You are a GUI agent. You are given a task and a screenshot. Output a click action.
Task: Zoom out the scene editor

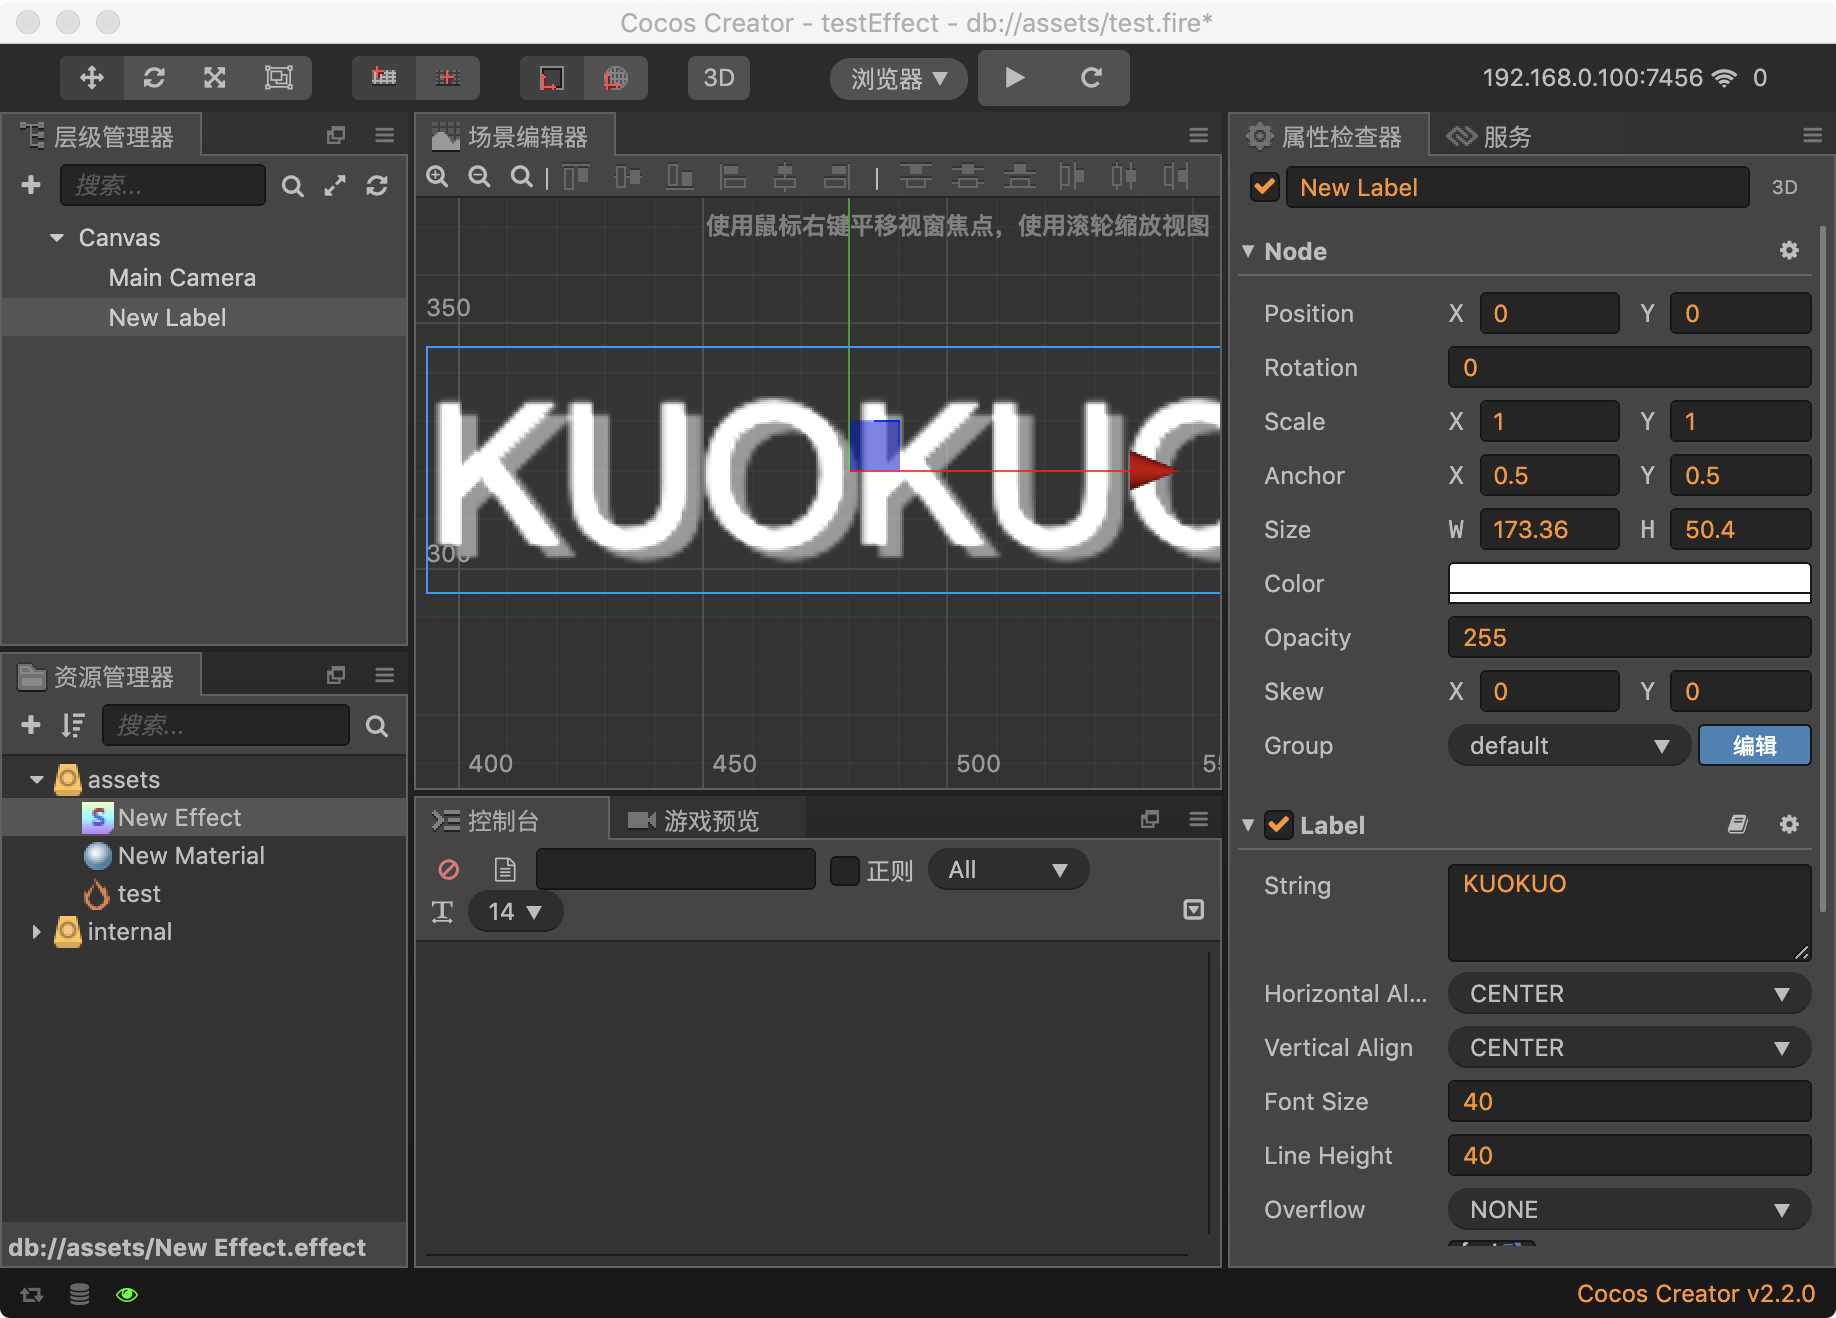click(480, 177)
